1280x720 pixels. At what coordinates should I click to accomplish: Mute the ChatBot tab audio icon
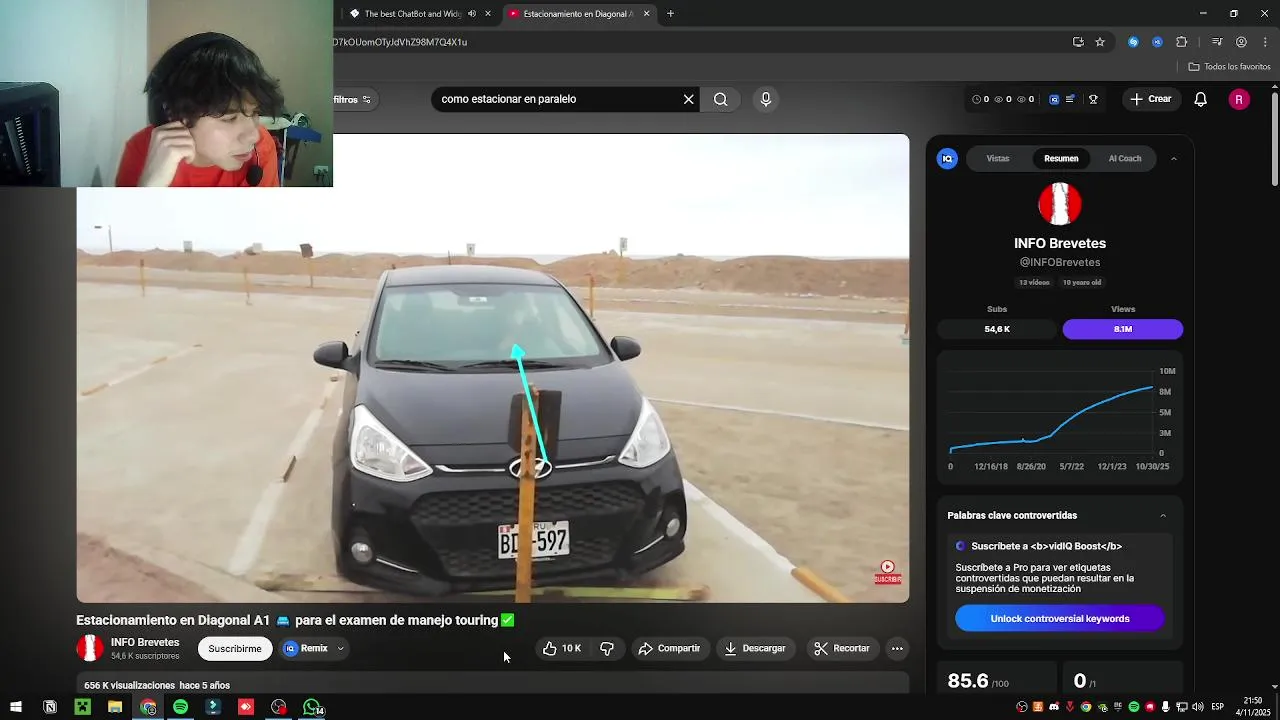pyautogui.click(x=472, y=14)
